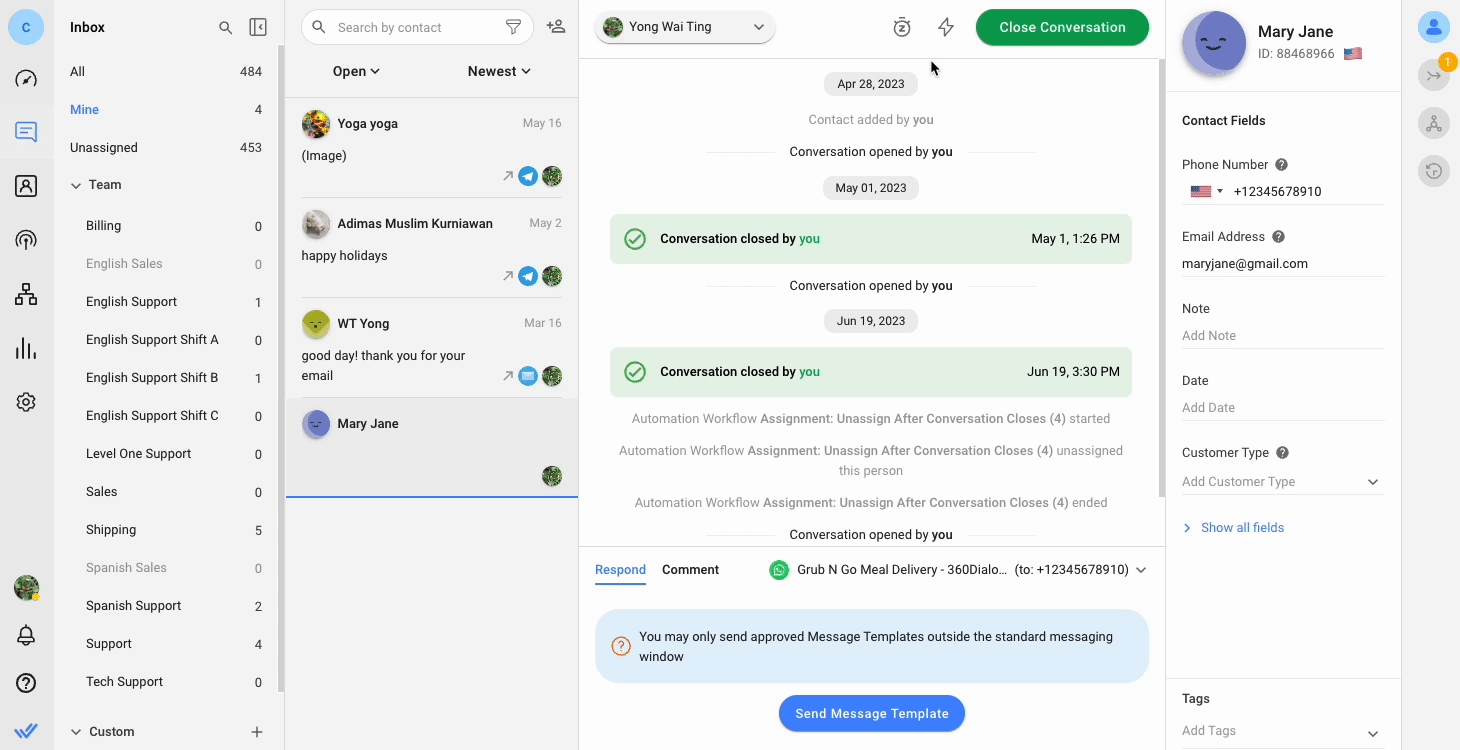This screenshot has width=1460, height=750.
Task: Click Customer Type help tooltip icon
Action: click(x=1282, y=453)
